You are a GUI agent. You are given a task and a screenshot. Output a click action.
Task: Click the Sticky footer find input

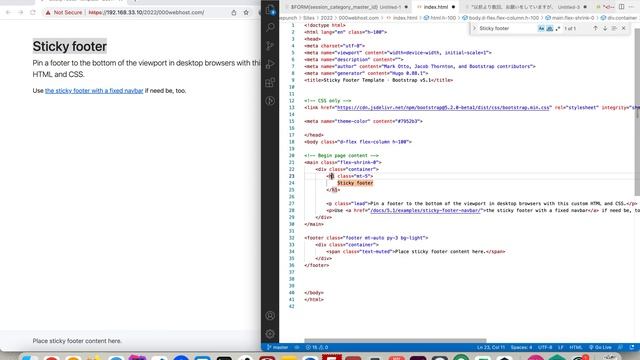[x=507, y=29]
